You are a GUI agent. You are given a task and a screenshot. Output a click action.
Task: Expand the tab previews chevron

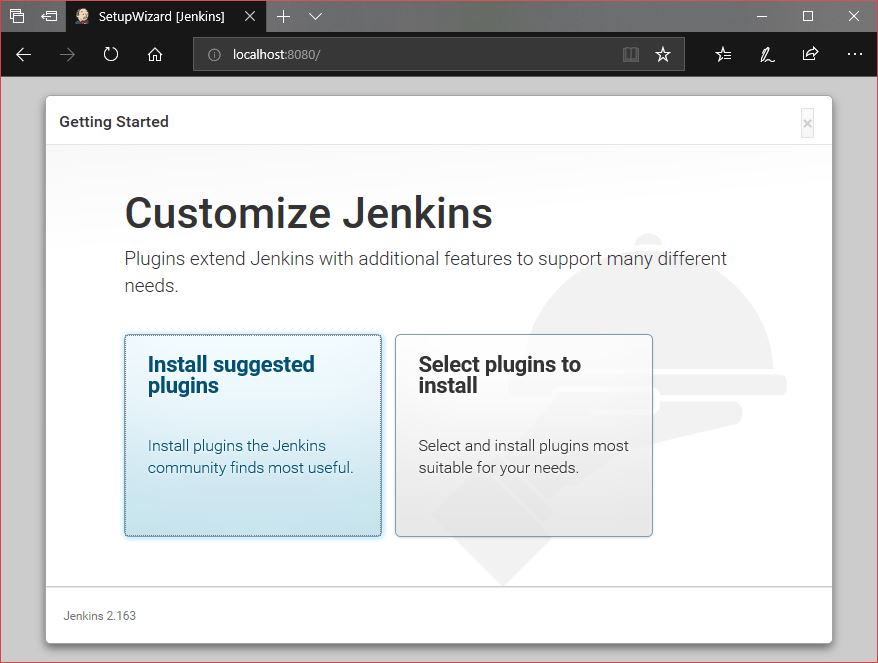315,17
